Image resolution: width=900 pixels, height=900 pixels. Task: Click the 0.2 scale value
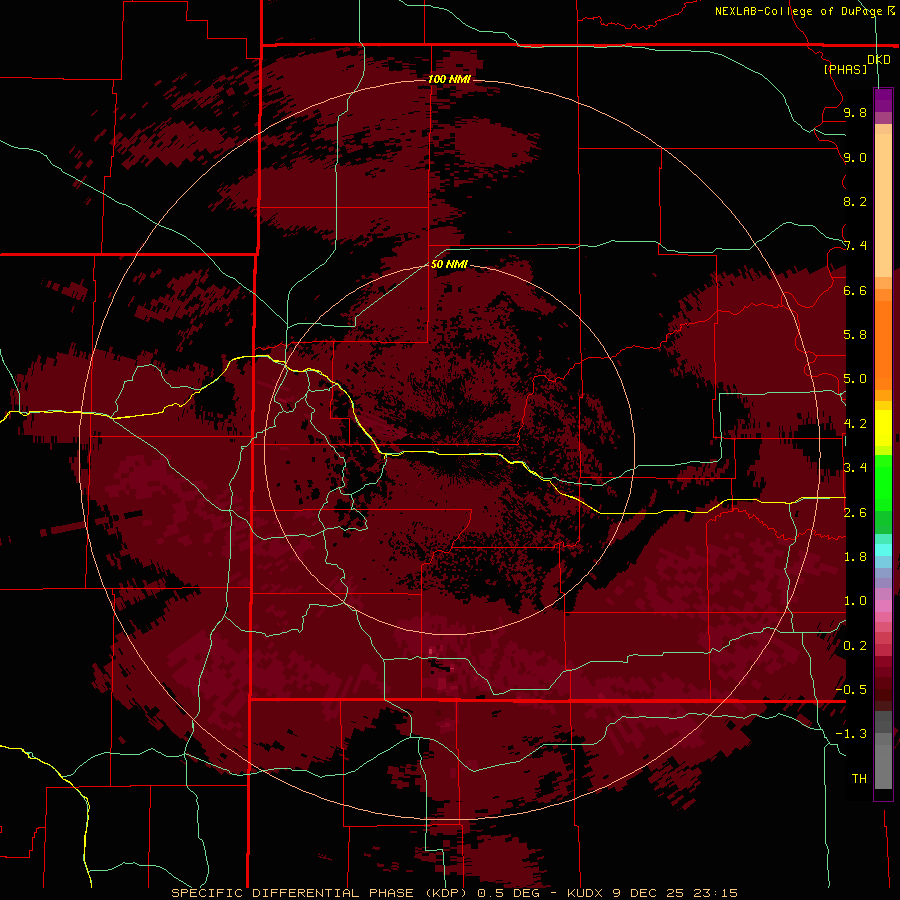pyautogui.click(x=855, y=646)
